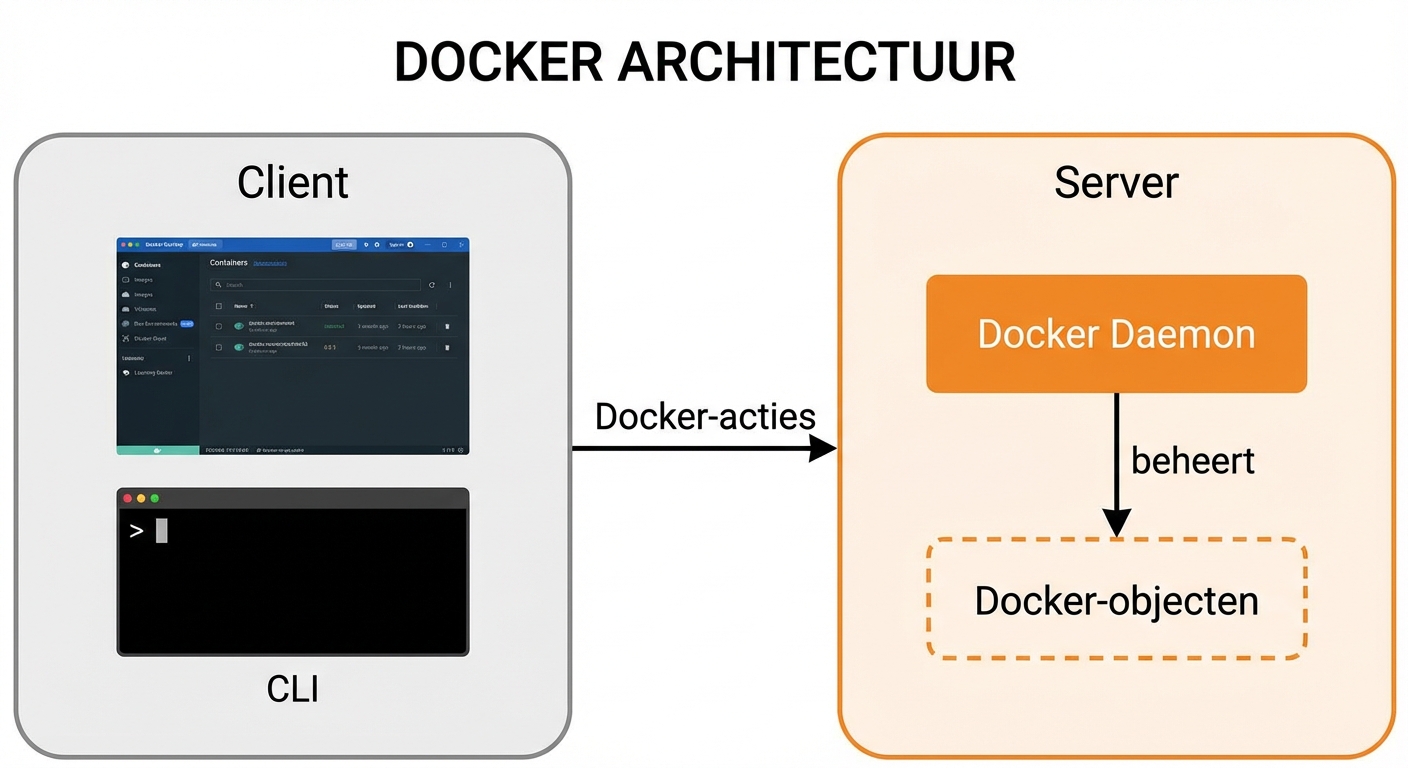Open the three-dot overflow menu beside refresh
Image resolution: width=1408 pixels, height=768 pixels.
point(450,285)
